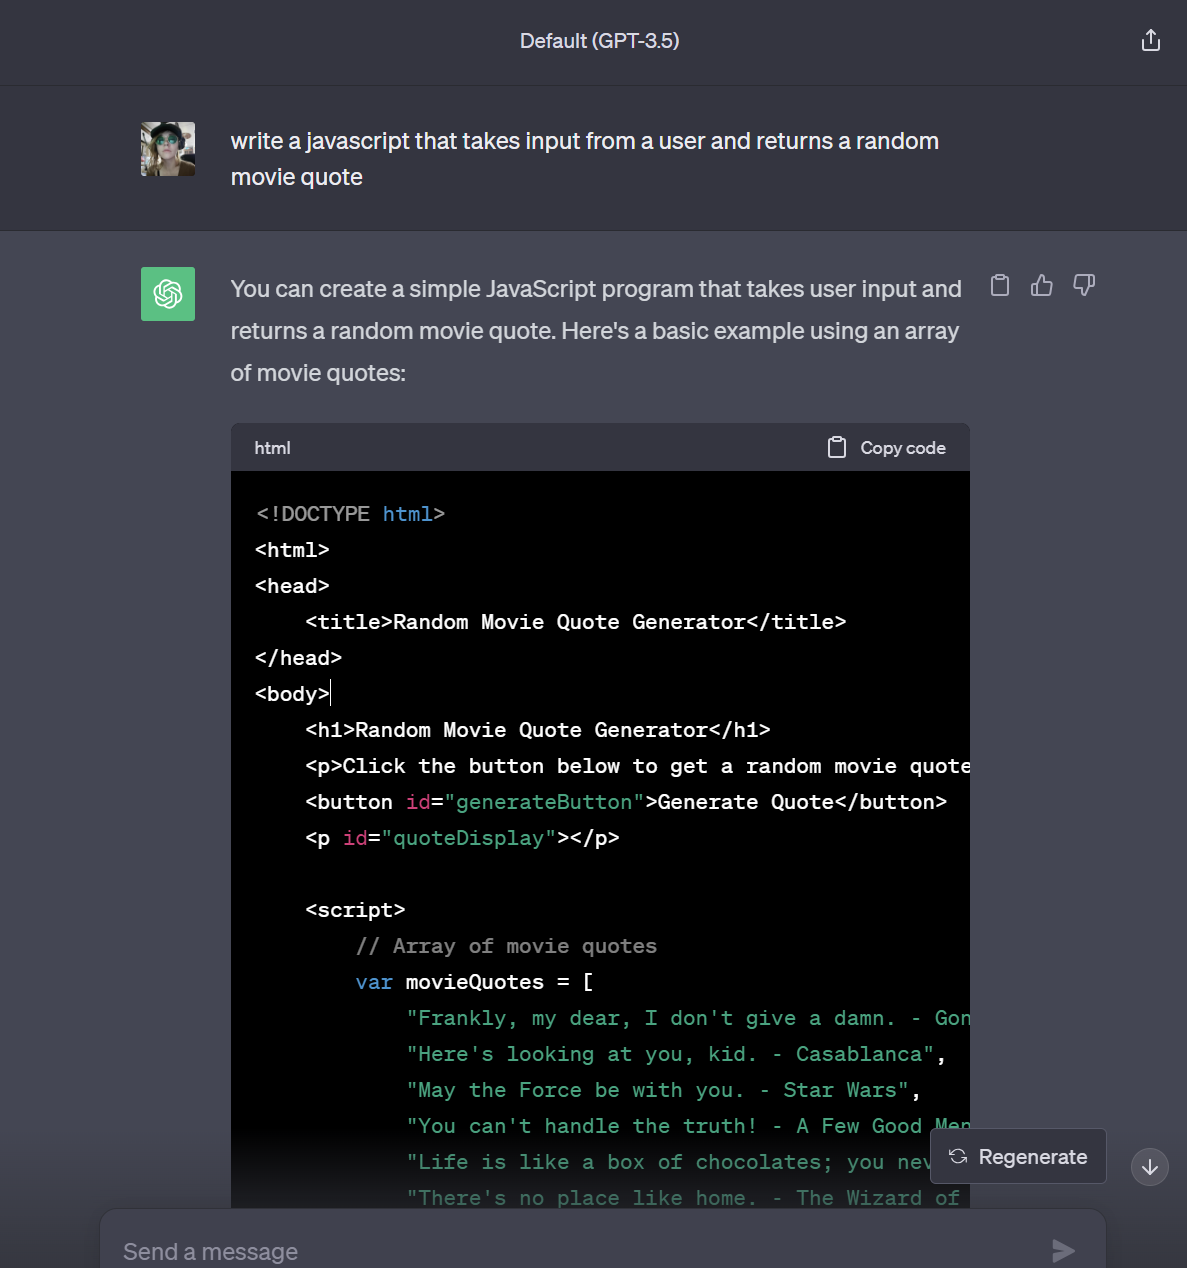Click the share conversation icon
1187x1268 pixels.
[1150, 40]
